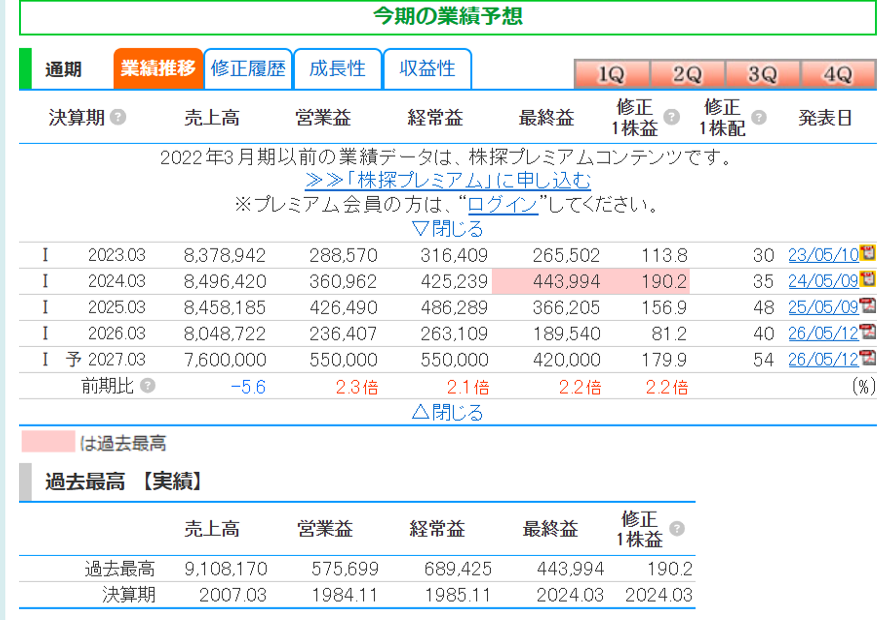Open the 収益性 tab
Image resolution: width=894 pixels, height=620 pixels.
(428, 69)
